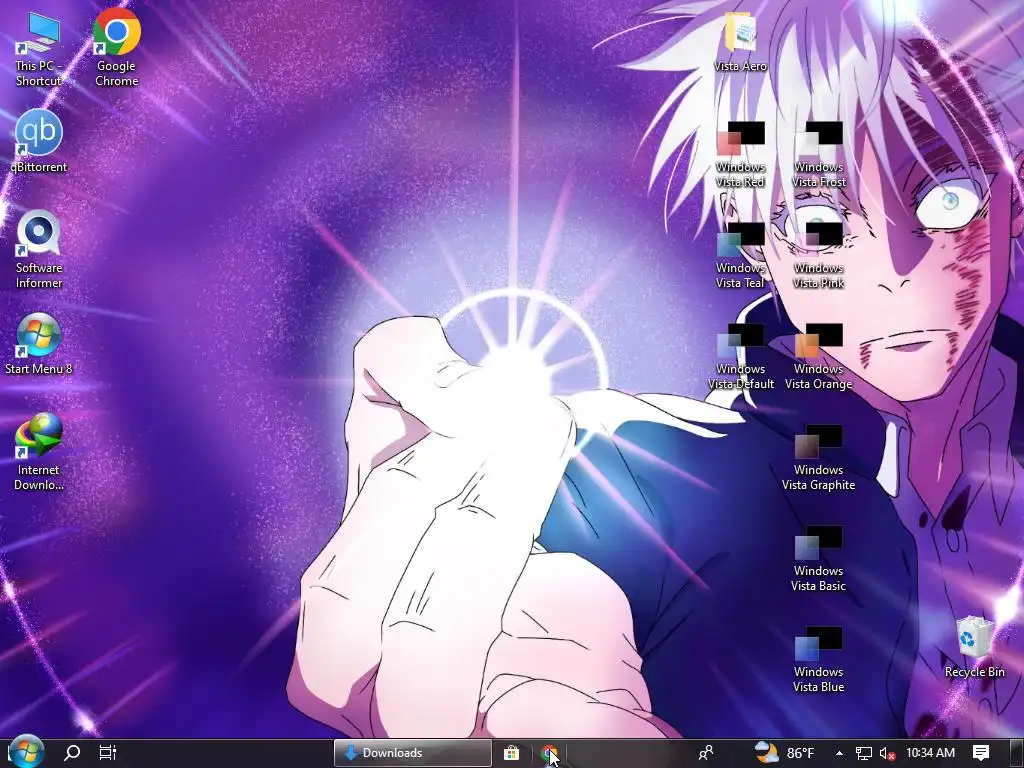Image resolution: width=1024 pixels, height=768 pixels.
Task: Click the Windows Start orb
Action: (26, 752)
